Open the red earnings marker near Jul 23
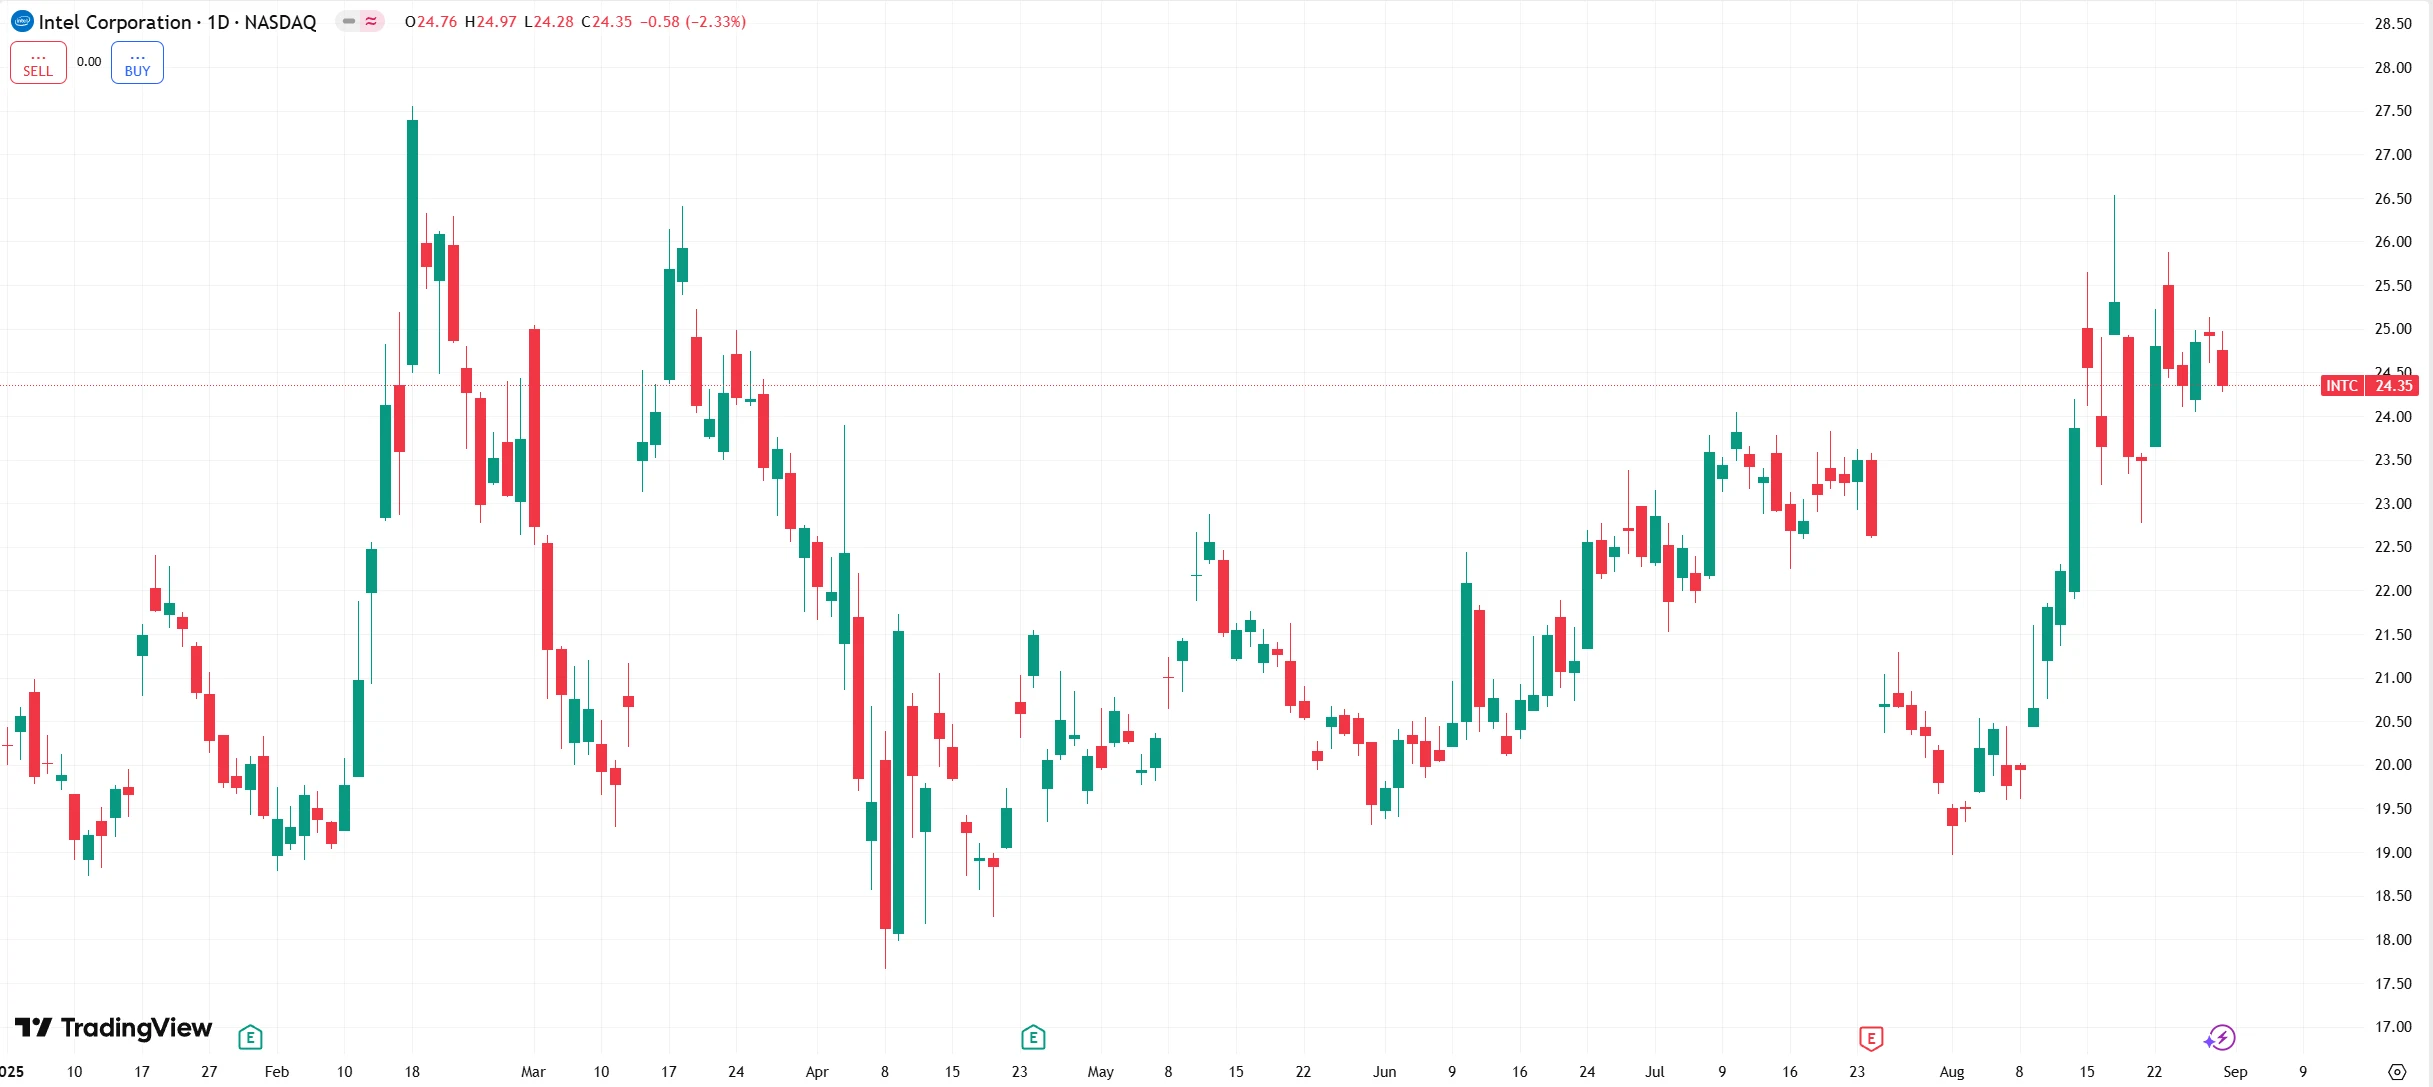 1871,1038
